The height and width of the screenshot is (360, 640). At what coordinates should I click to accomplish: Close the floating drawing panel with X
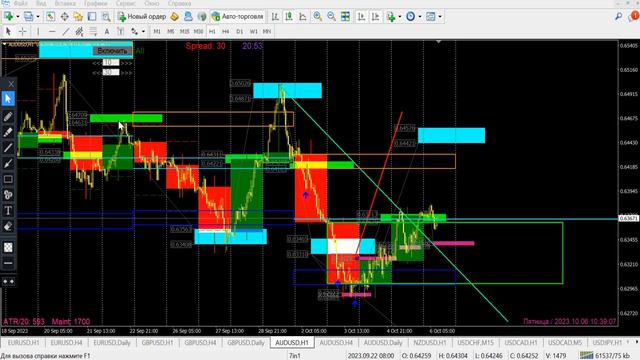[x=11, y=84]
